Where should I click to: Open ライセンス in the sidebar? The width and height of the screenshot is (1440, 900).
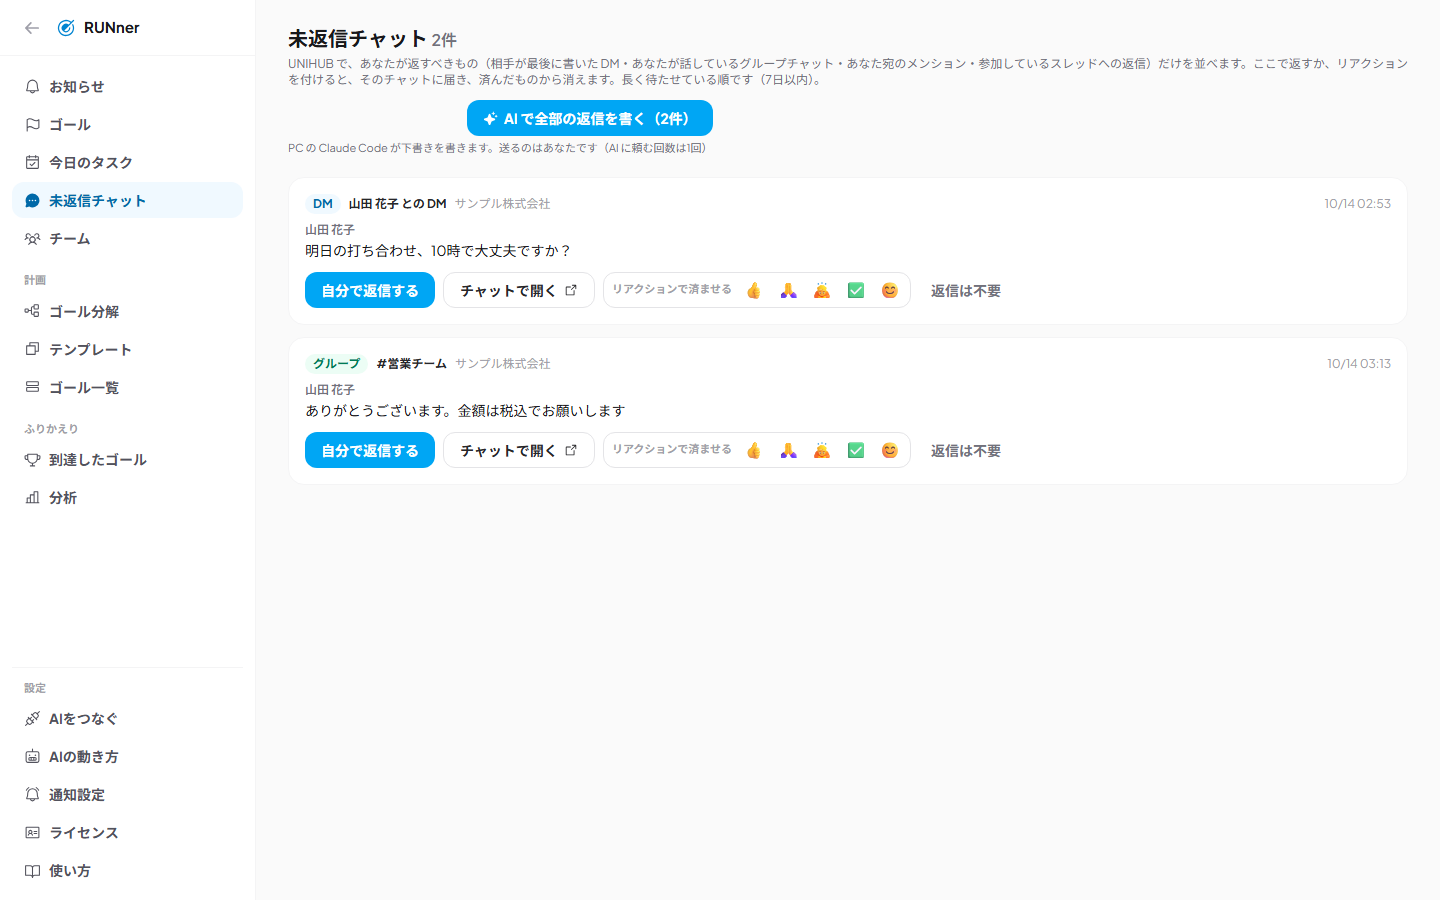point(127,832)
